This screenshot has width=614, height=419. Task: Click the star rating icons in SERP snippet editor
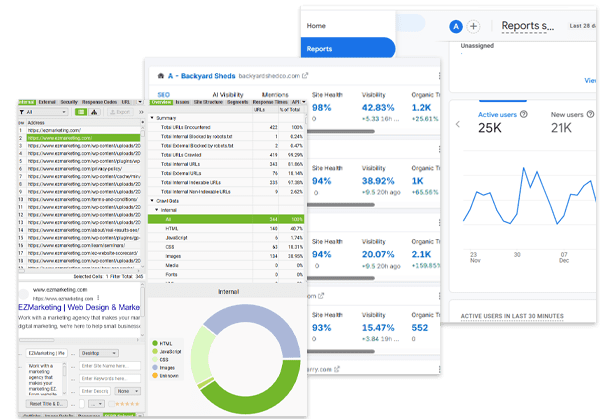[x=127, y=404]
